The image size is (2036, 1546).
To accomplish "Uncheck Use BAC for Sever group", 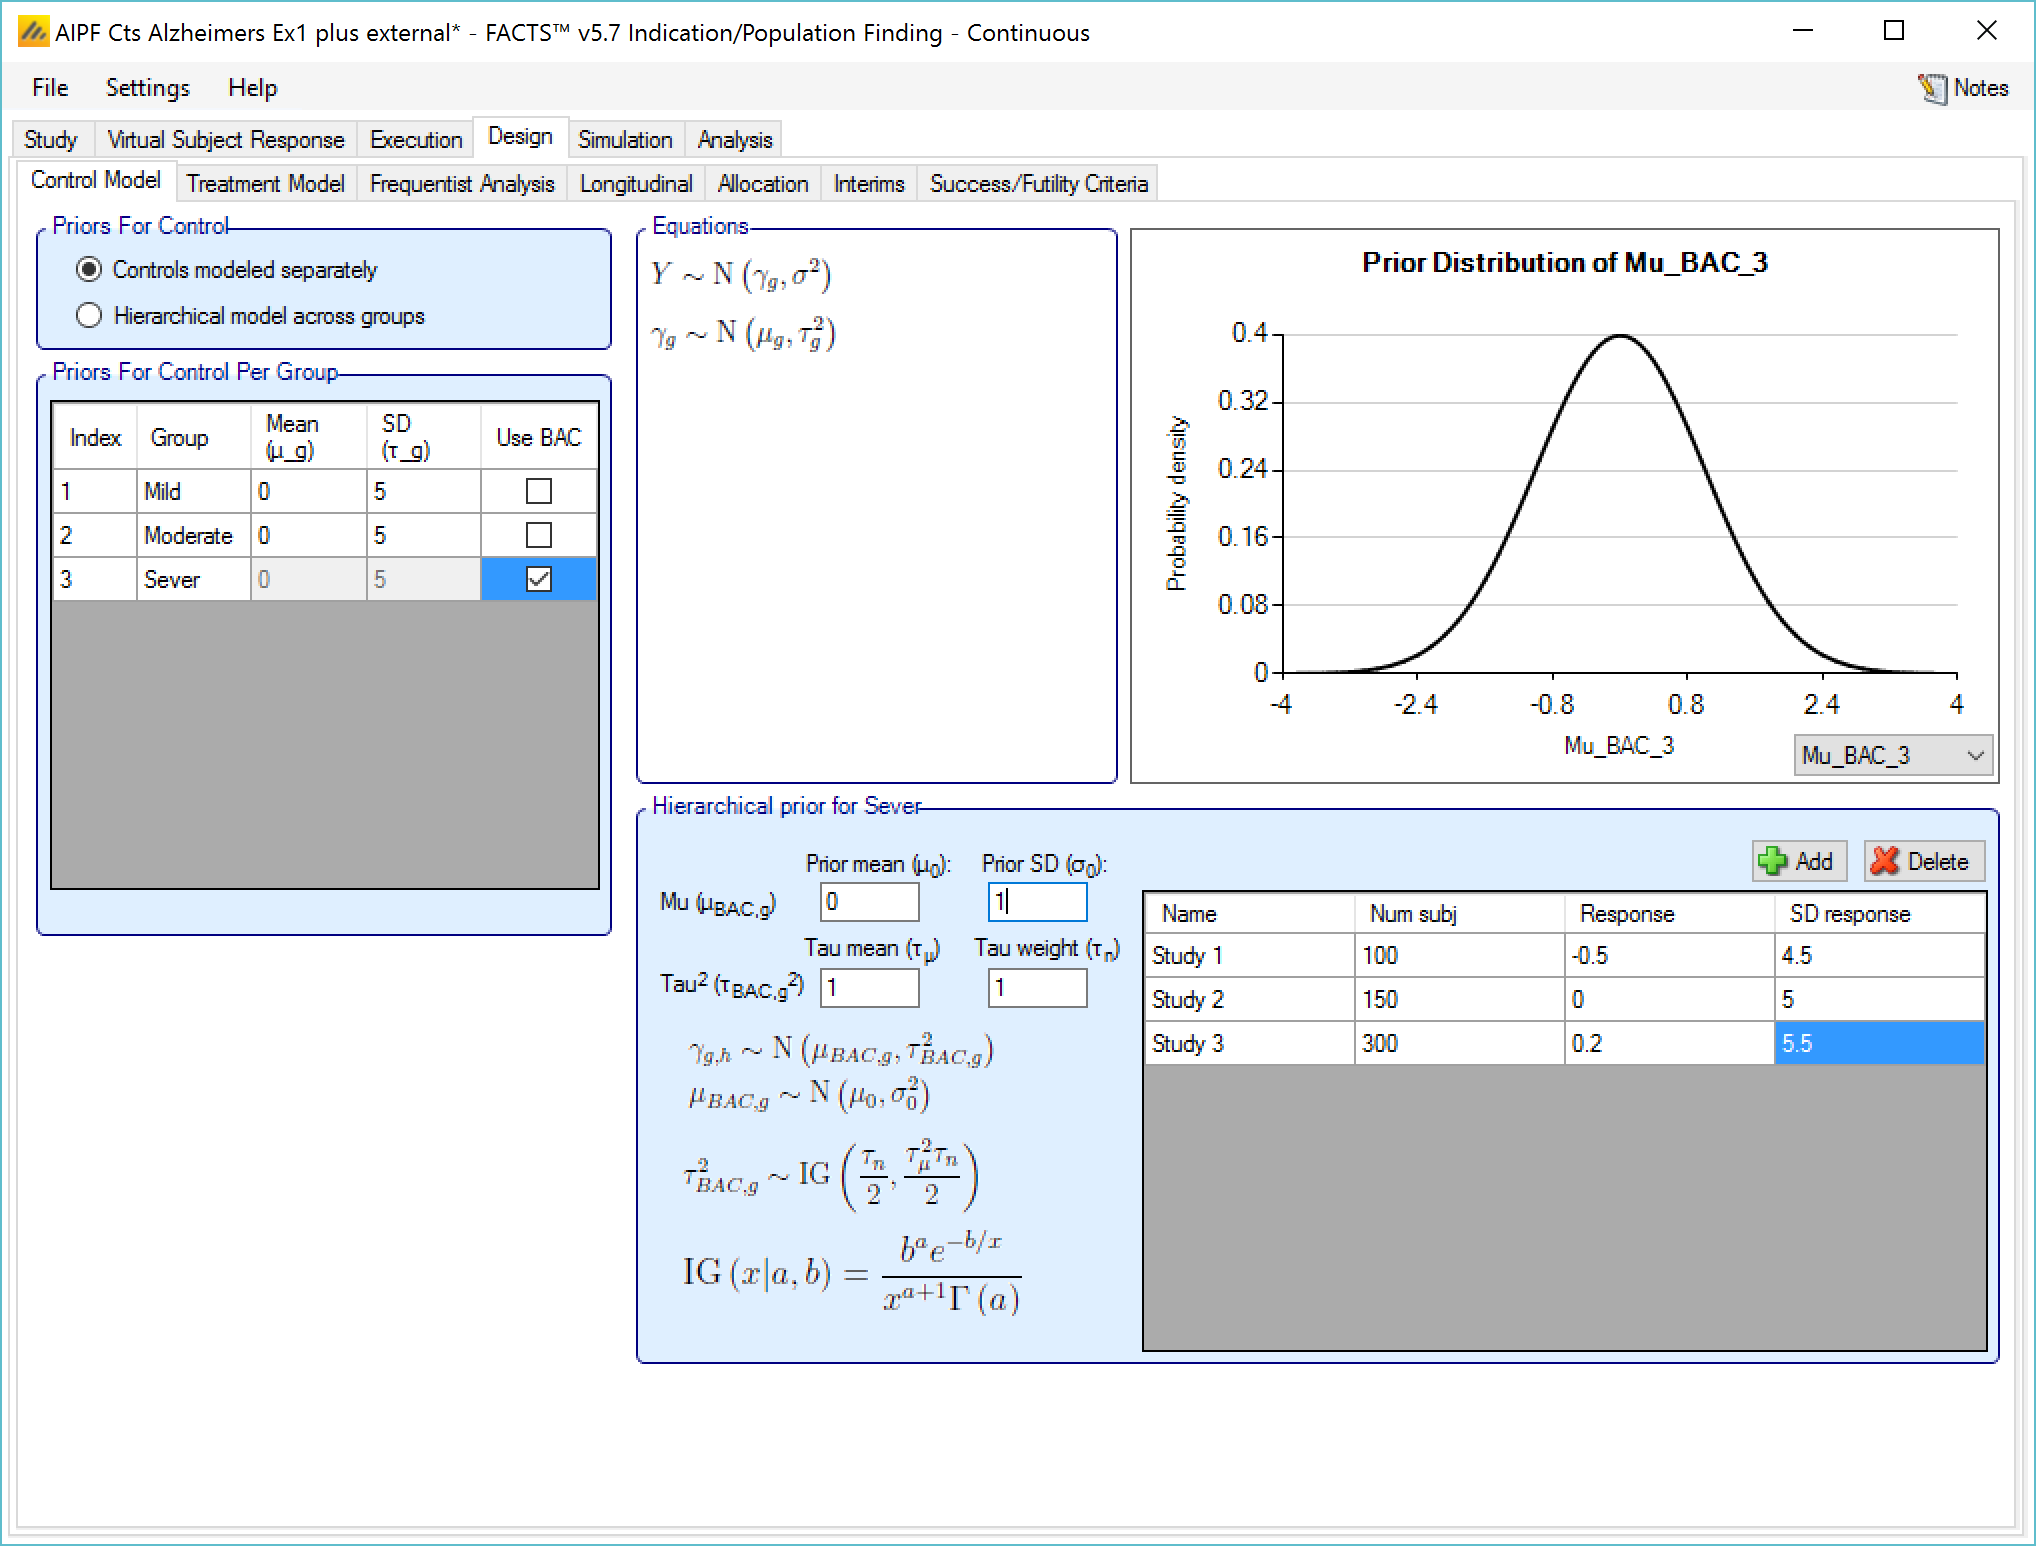I will tap(538, 579).
